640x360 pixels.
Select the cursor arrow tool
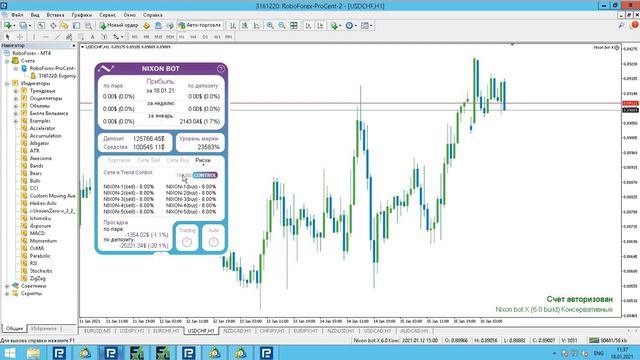(x=8, y=37)
